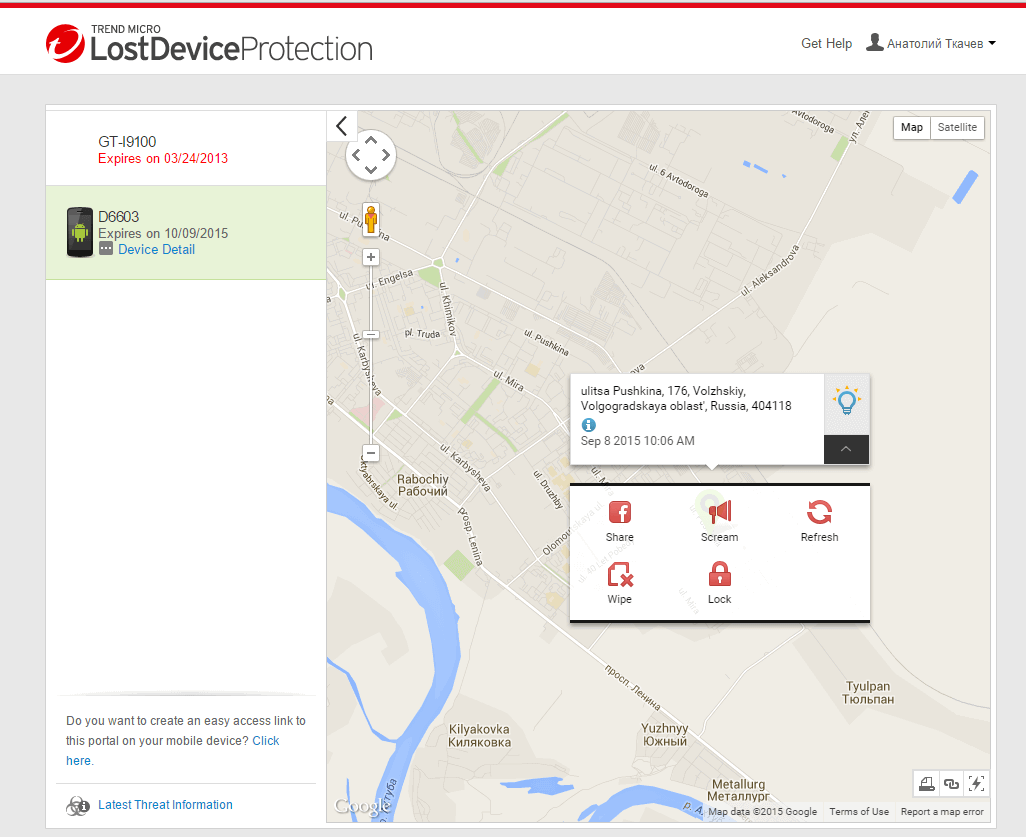
Task: Select the Street View pegman
Action: 371,219
